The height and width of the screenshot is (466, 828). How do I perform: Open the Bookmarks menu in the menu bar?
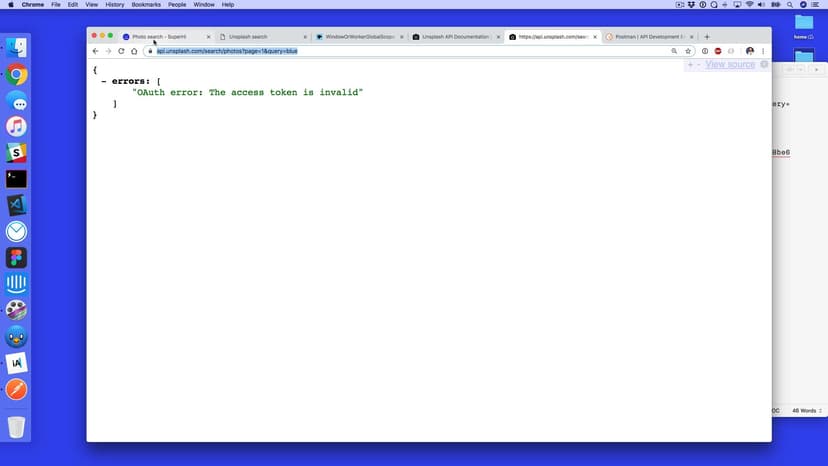point(146,5)
